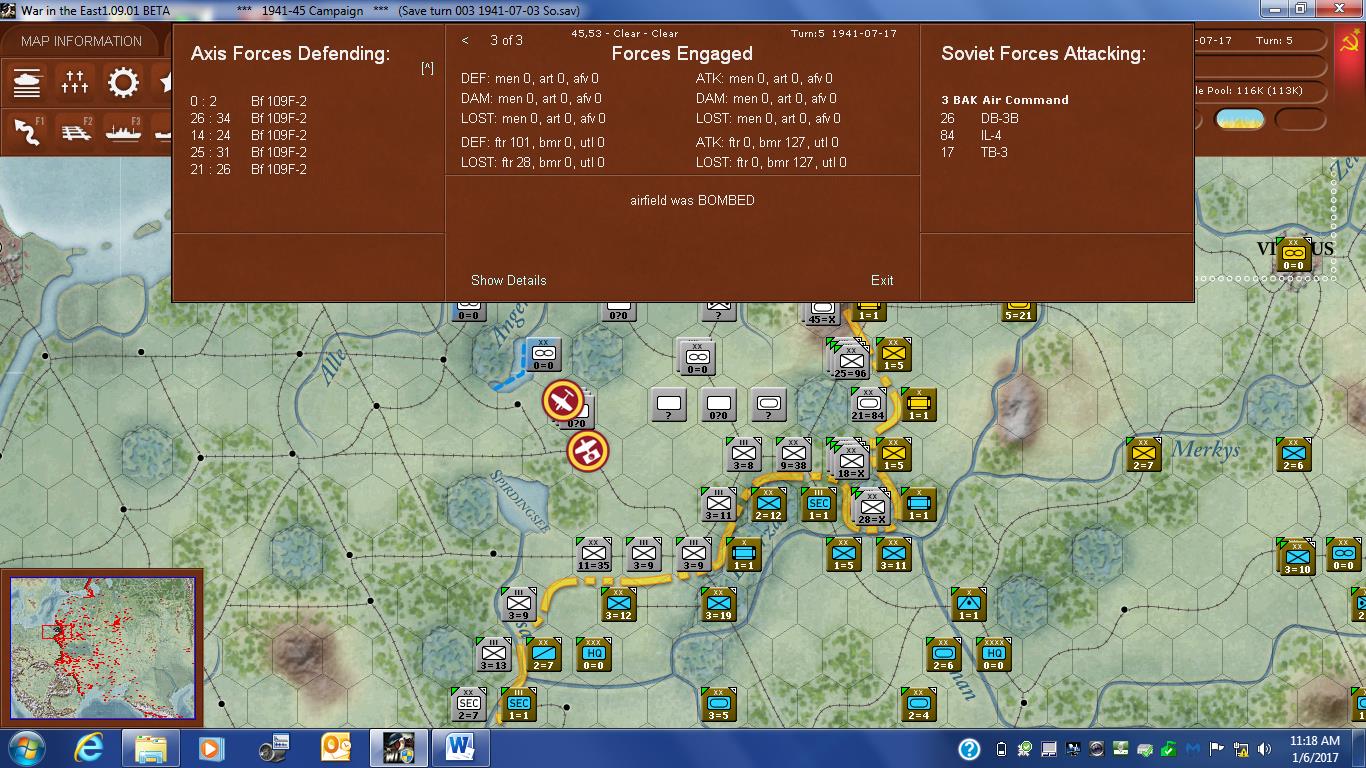Screen dimensions: 1366x768
Task: Click the help question mark tray icon
Action: pyautogui.click(x=969, y=749)
